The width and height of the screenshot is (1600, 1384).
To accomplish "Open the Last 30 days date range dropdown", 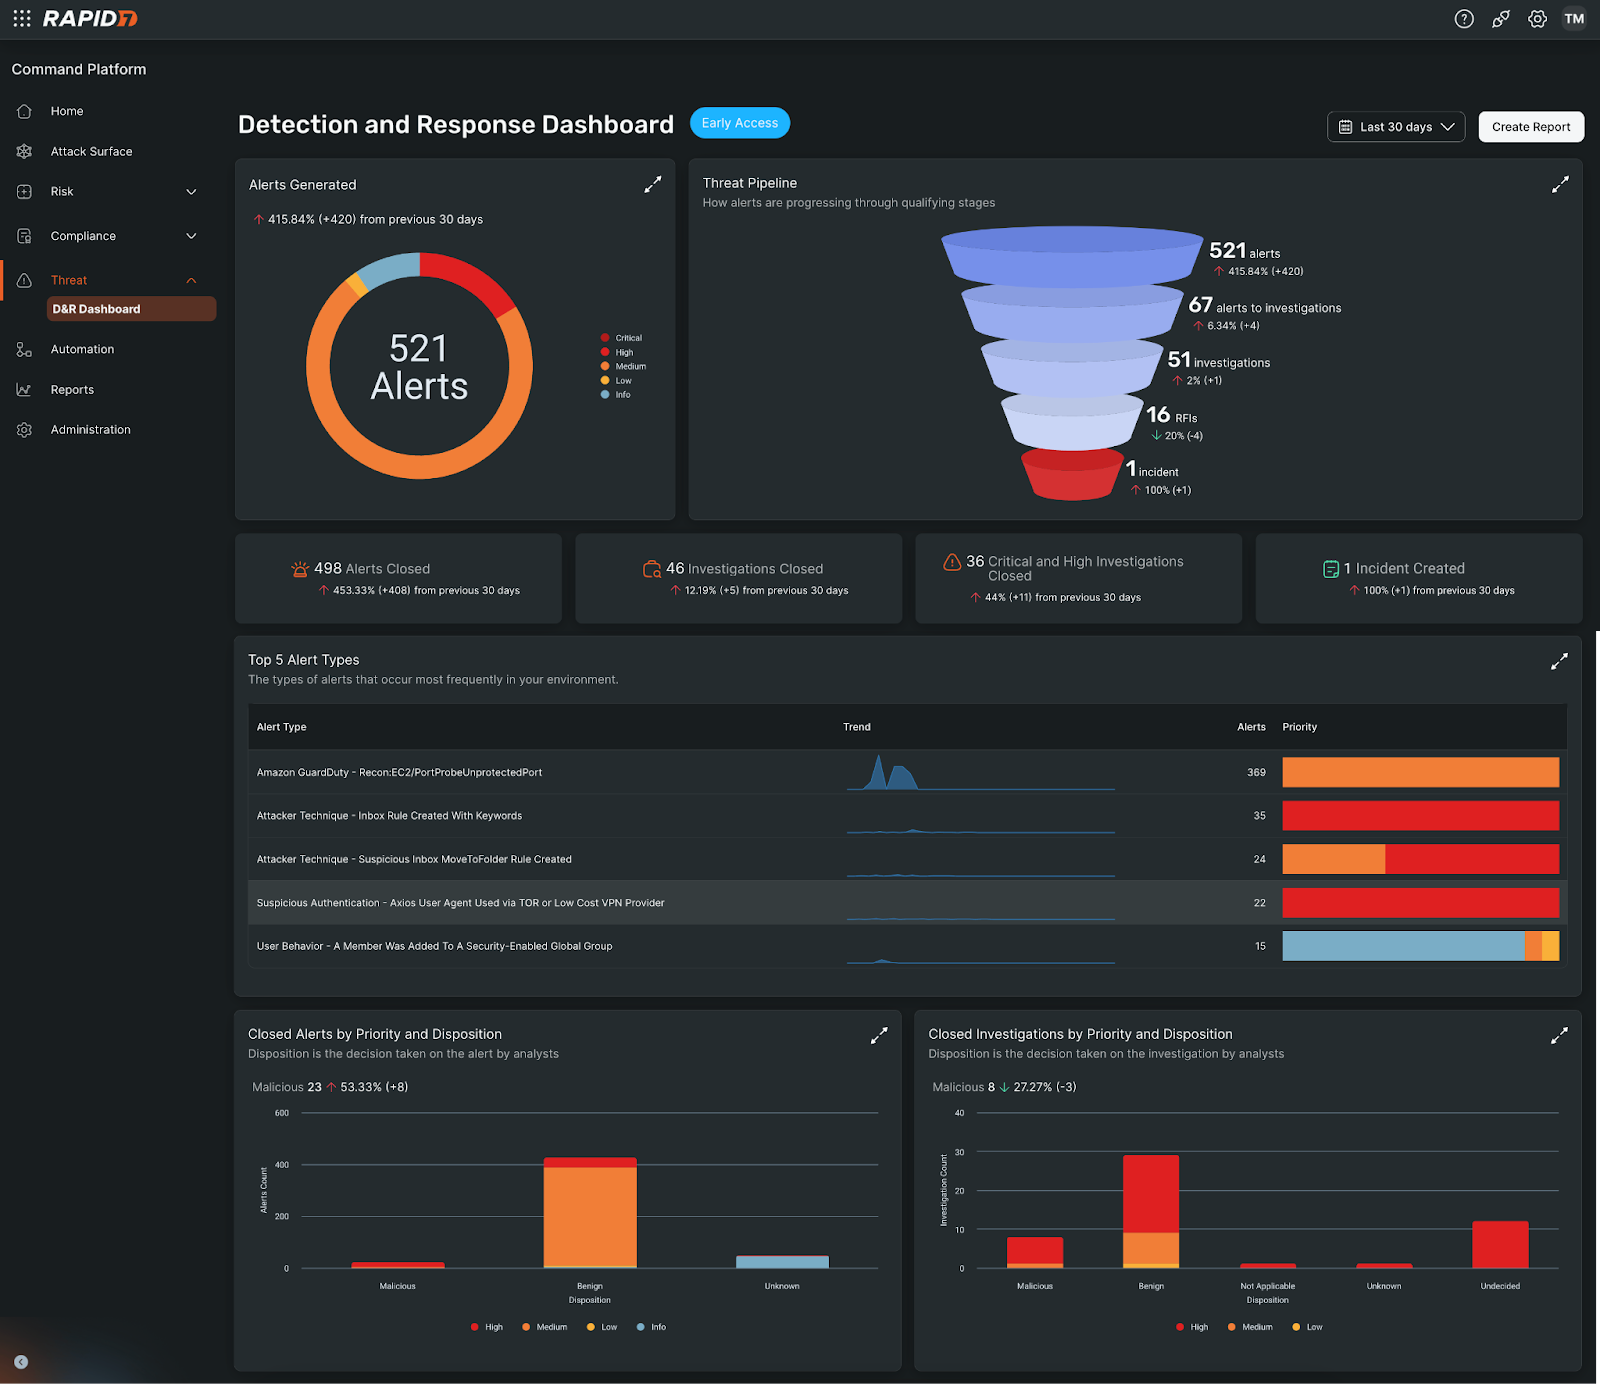I will click(x=1395, y=126).
